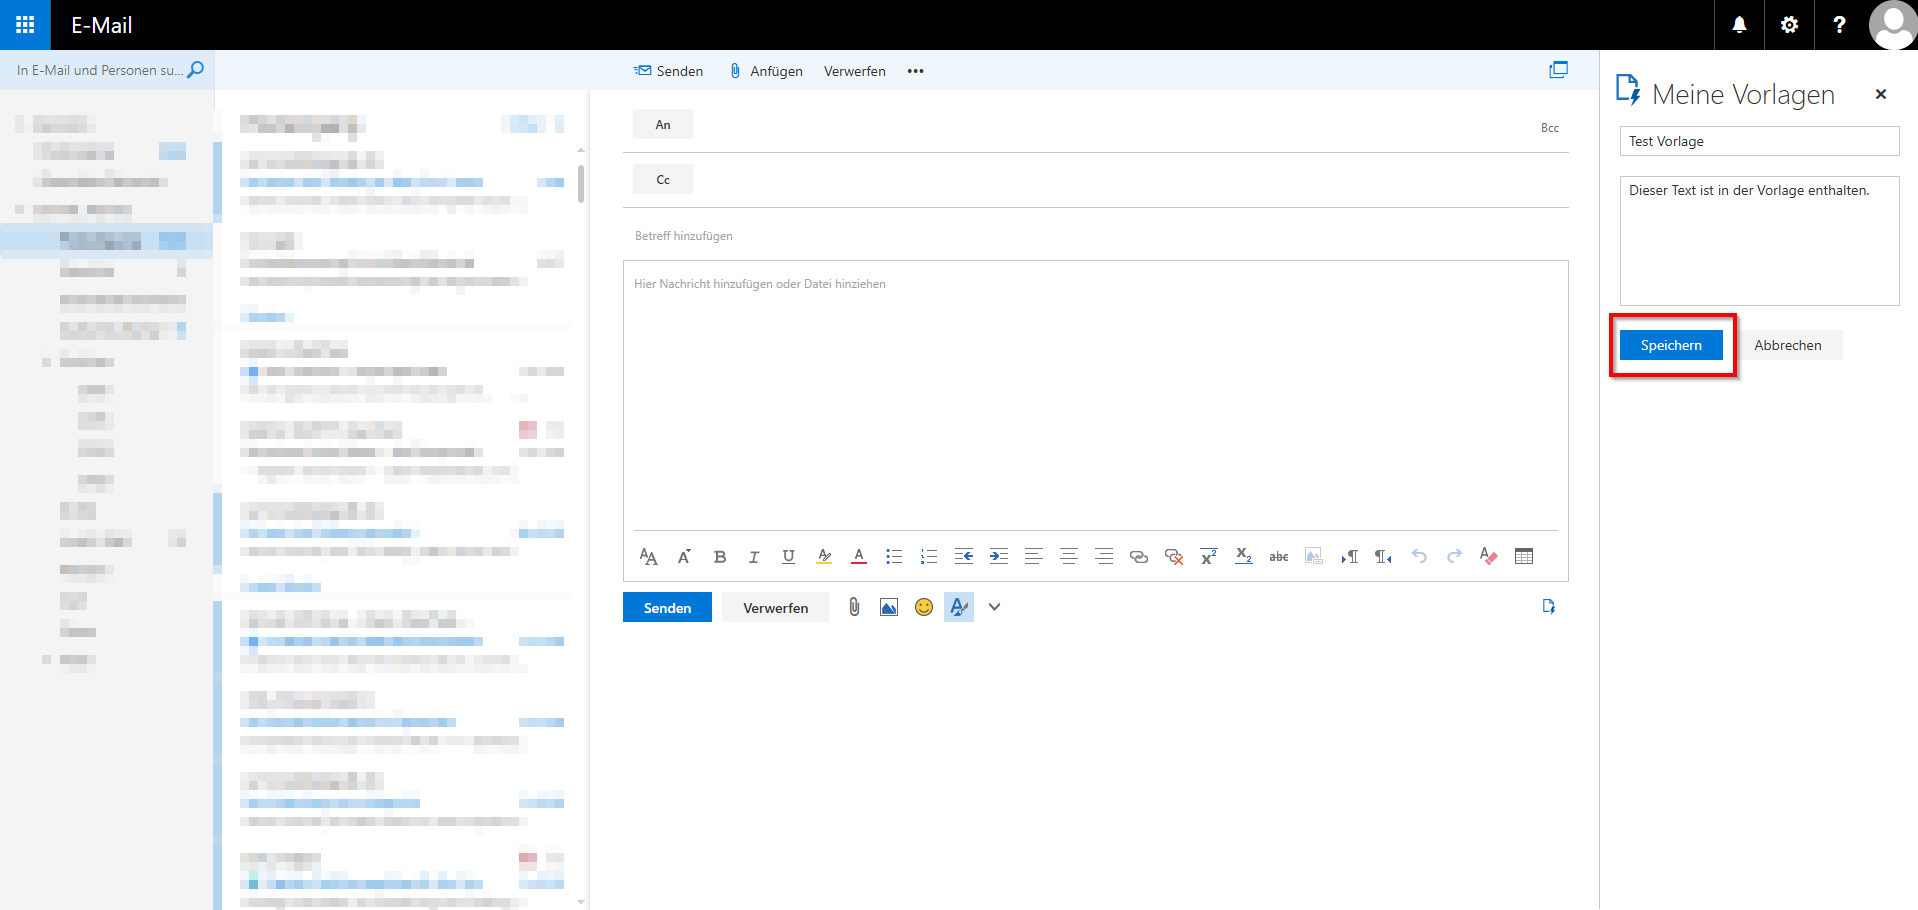Save the template with Speichern
The image size is (1918, 910).
coord(1671,345)
